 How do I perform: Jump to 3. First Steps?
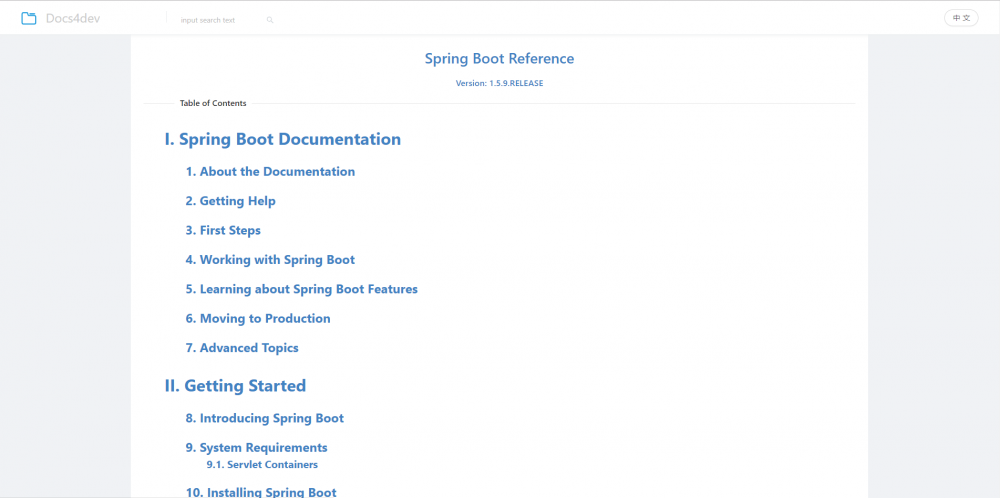(x=223, y=230)
